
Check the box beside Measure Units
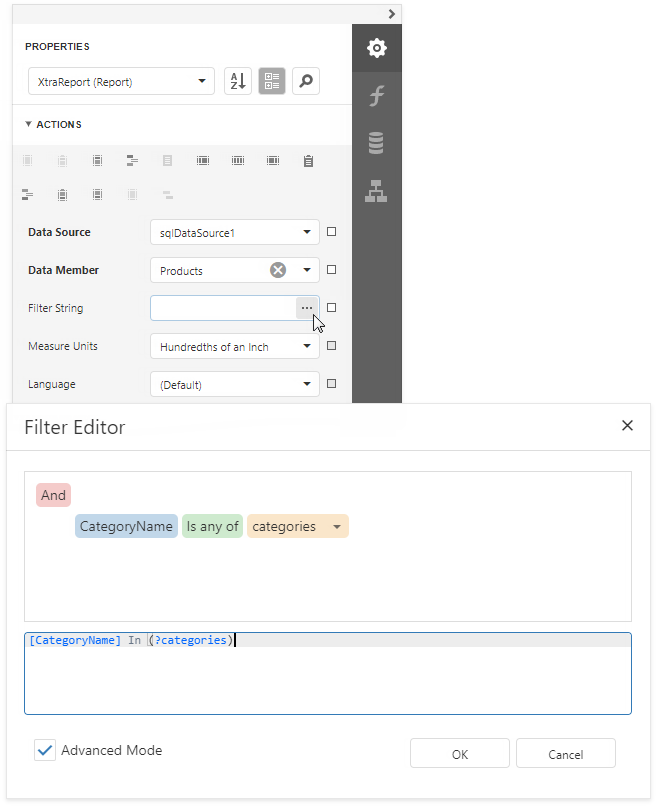(x=331, y=345)
